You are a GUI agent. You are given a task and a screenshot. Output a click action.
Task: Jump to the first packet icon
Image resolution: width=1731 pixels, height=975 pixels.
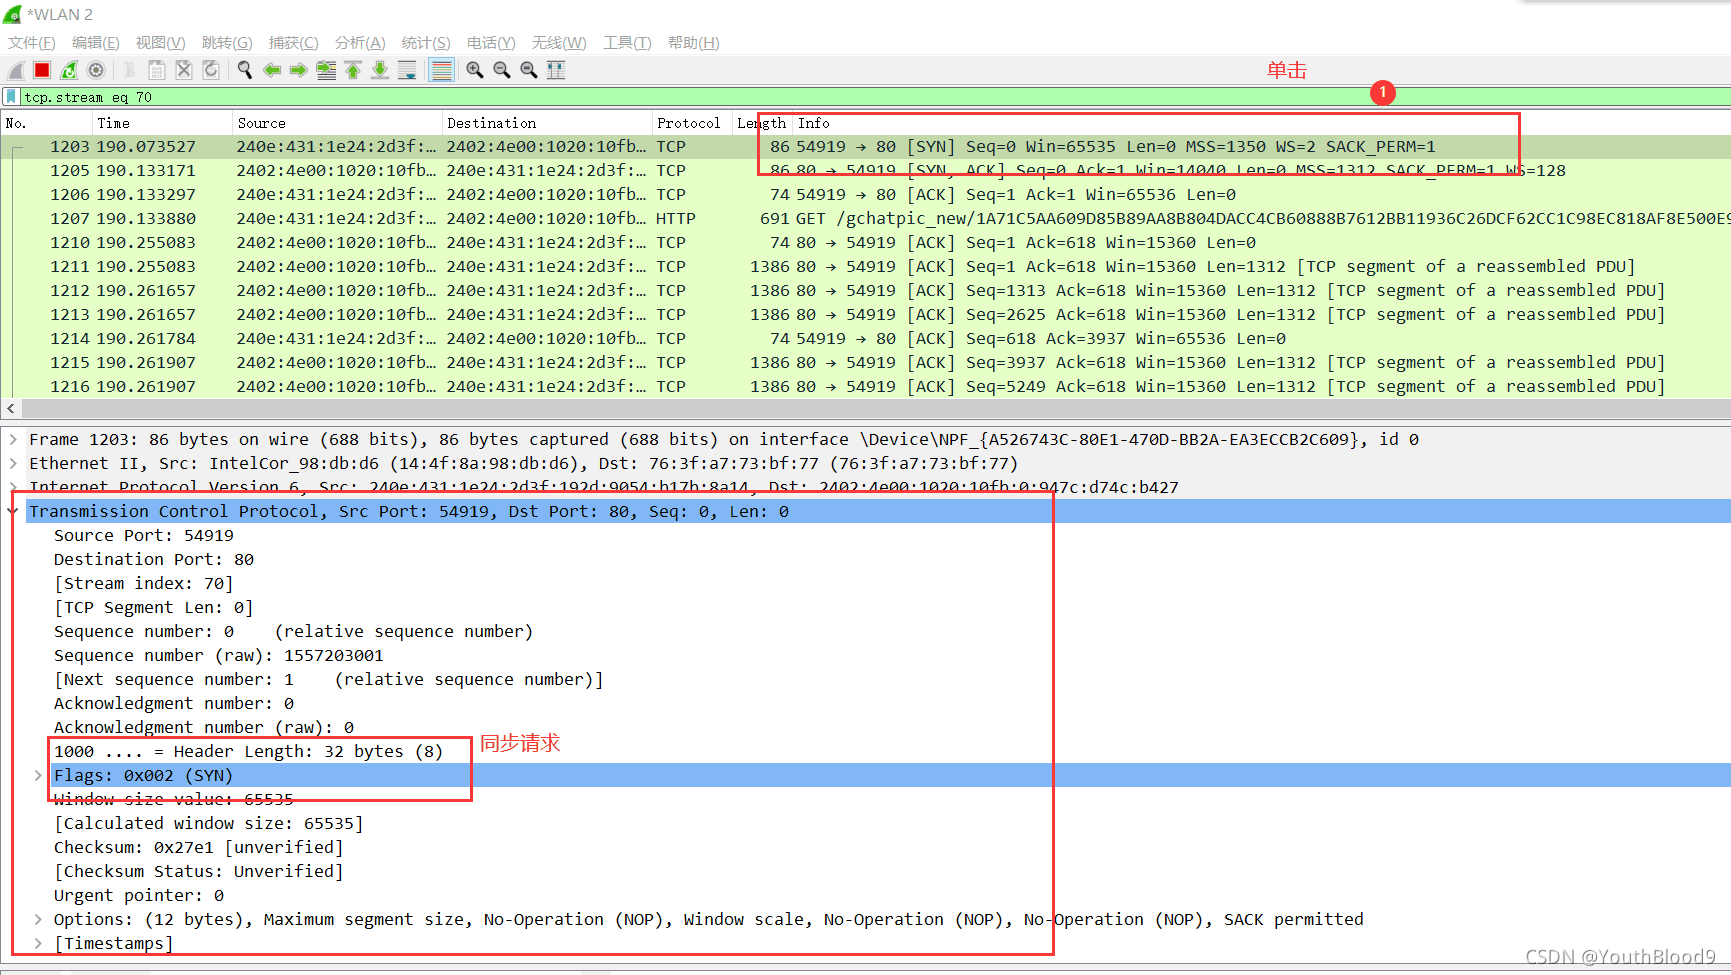353,70
